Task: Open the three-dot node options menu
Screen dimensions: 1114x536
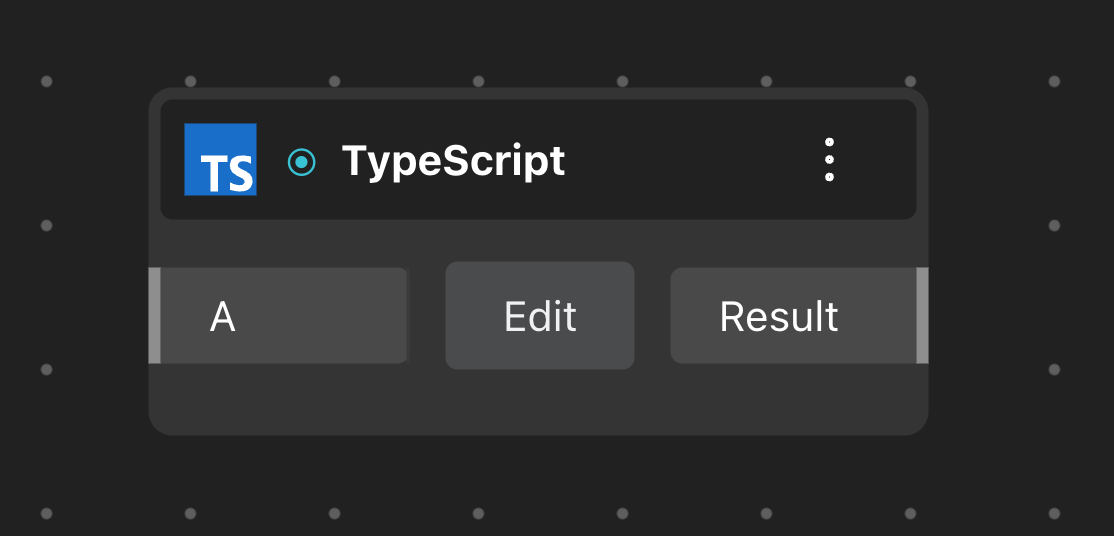Action: coord(829,160)
